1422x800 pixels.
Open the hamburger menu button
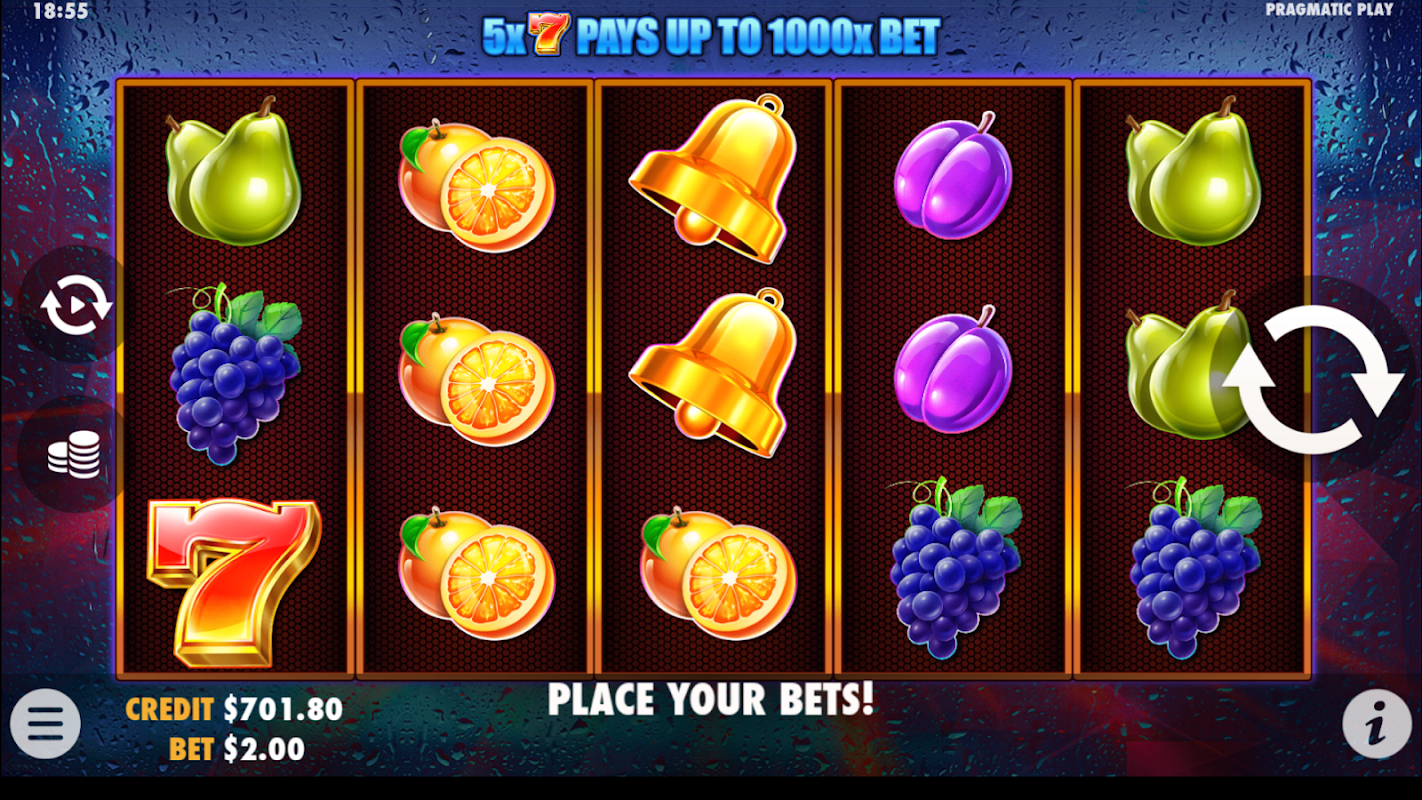pos(46,723)
